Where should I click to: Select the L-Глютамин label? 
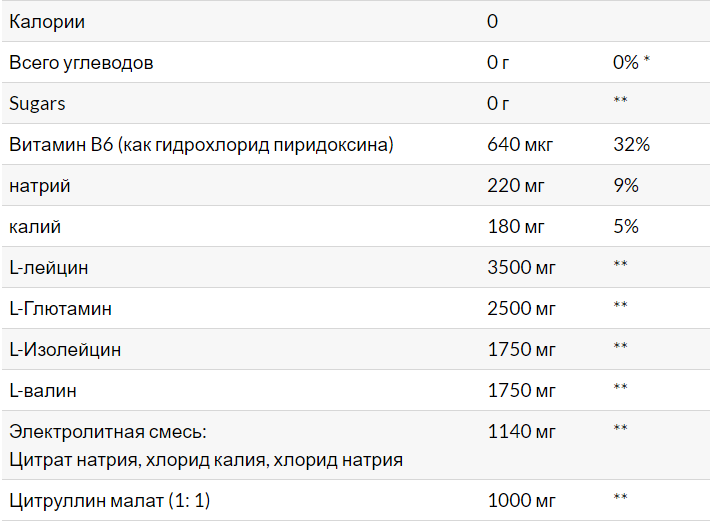coord(60,308)
